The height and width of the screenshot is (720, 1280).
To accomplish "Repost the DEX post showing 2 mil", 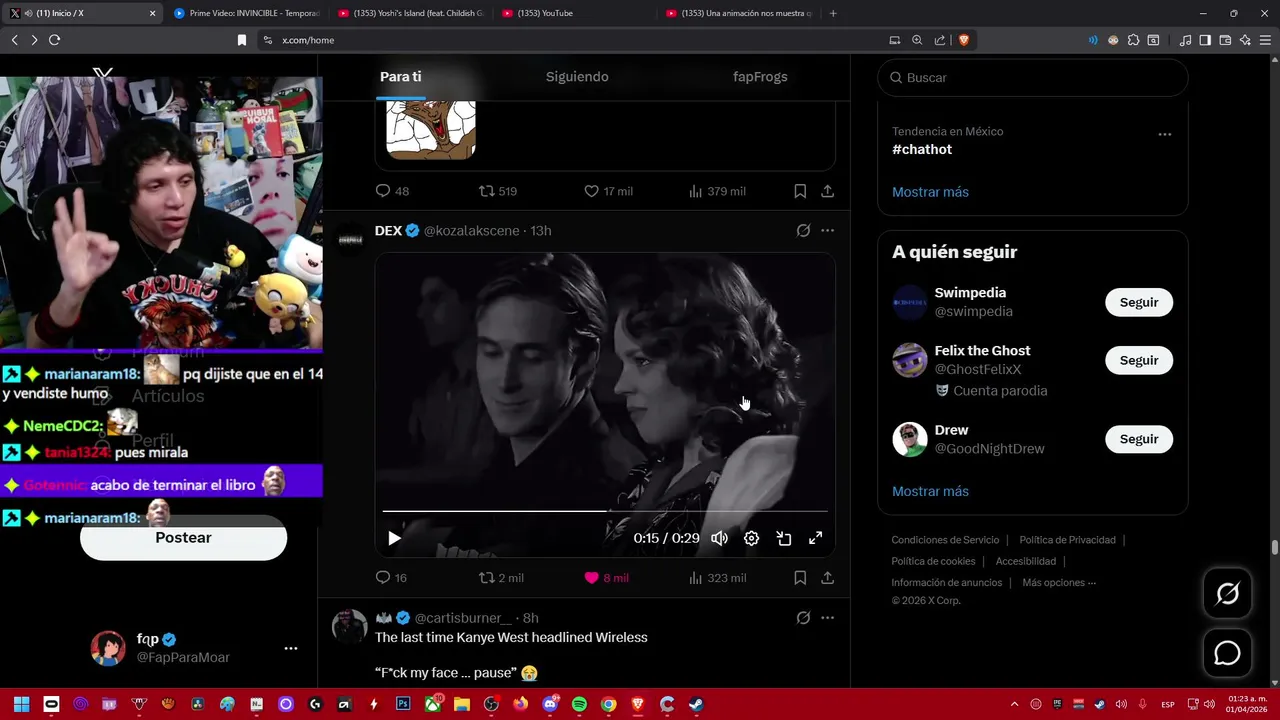I will (501, 578).
